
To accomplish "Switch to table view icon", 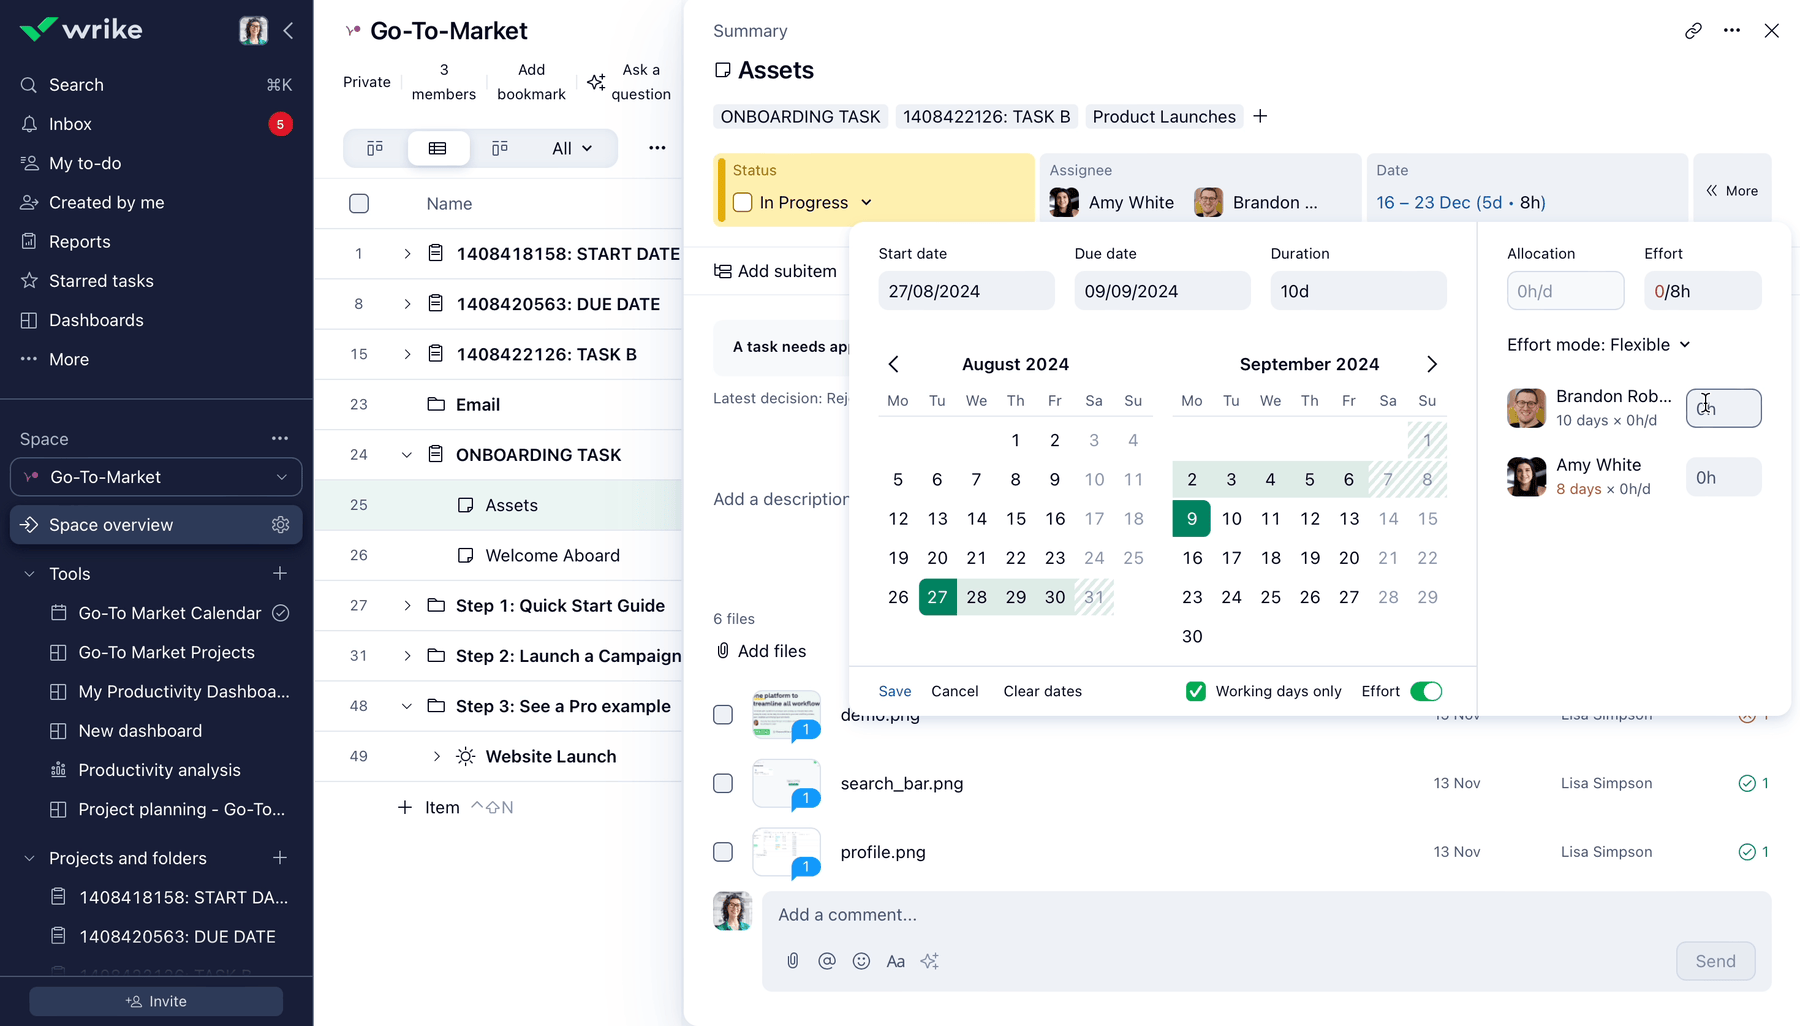I will coord(438,148).
